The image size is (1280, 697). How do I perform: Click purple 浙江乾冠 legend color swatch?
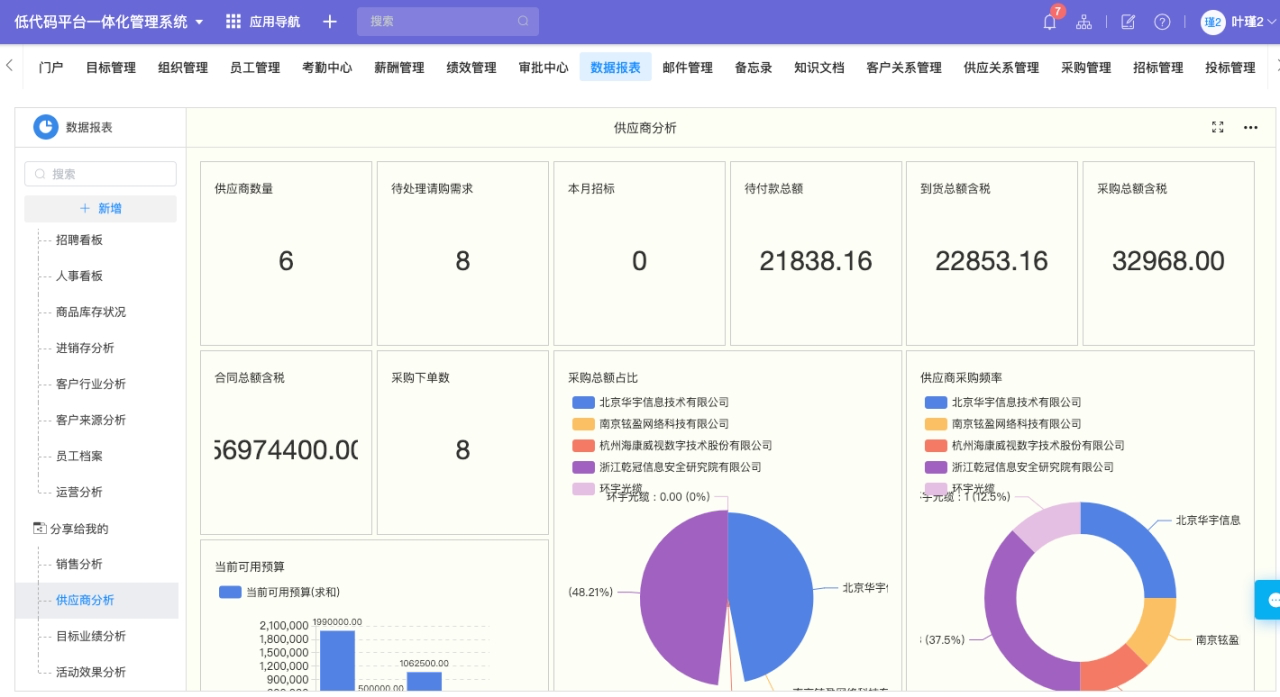(x=583, y=467)
